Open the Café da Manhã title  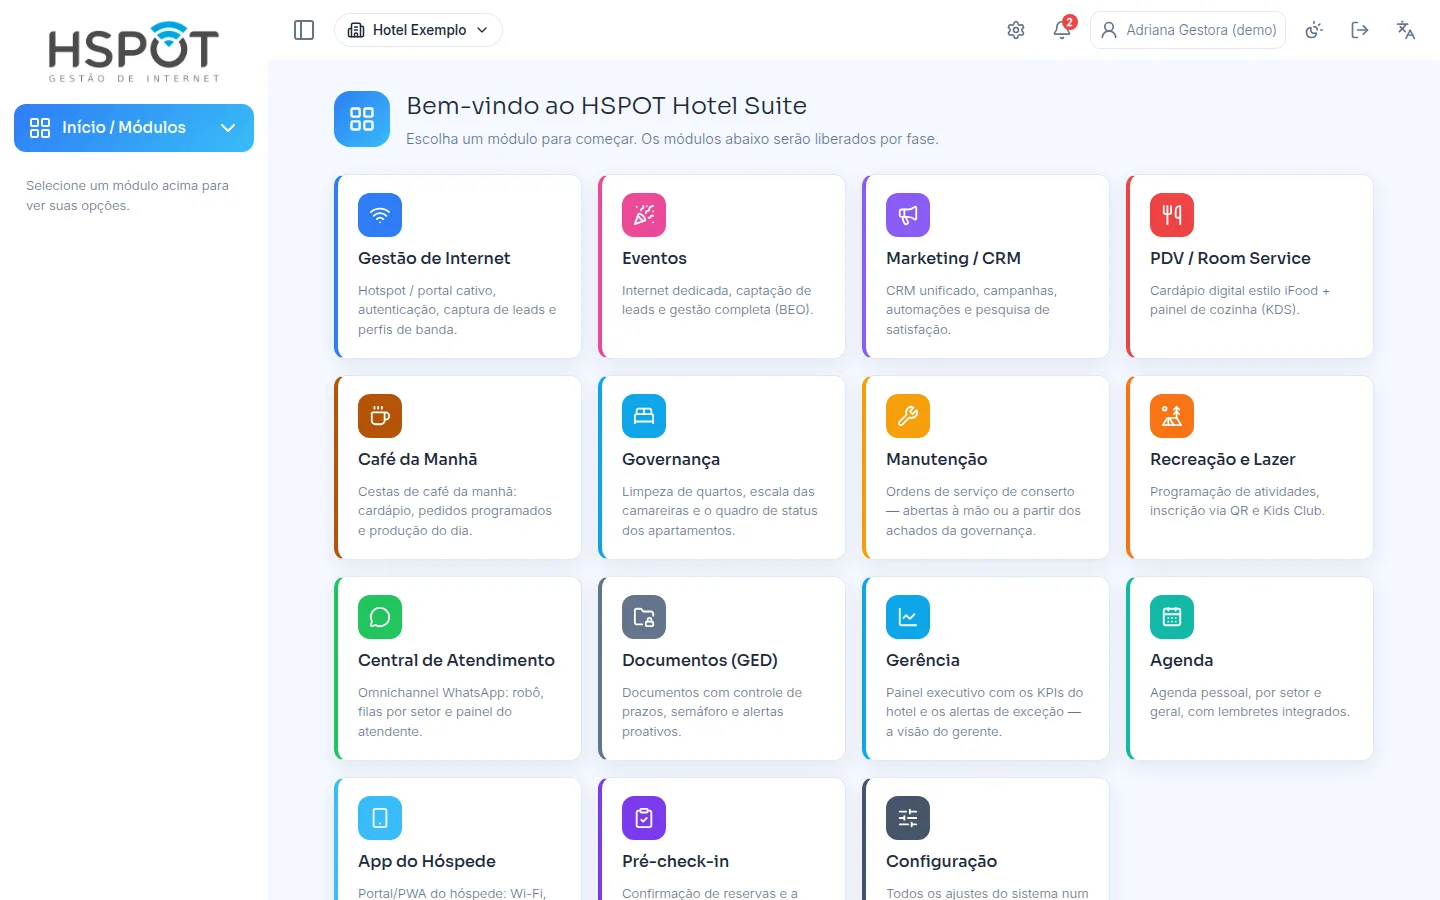tap(418, 459)
